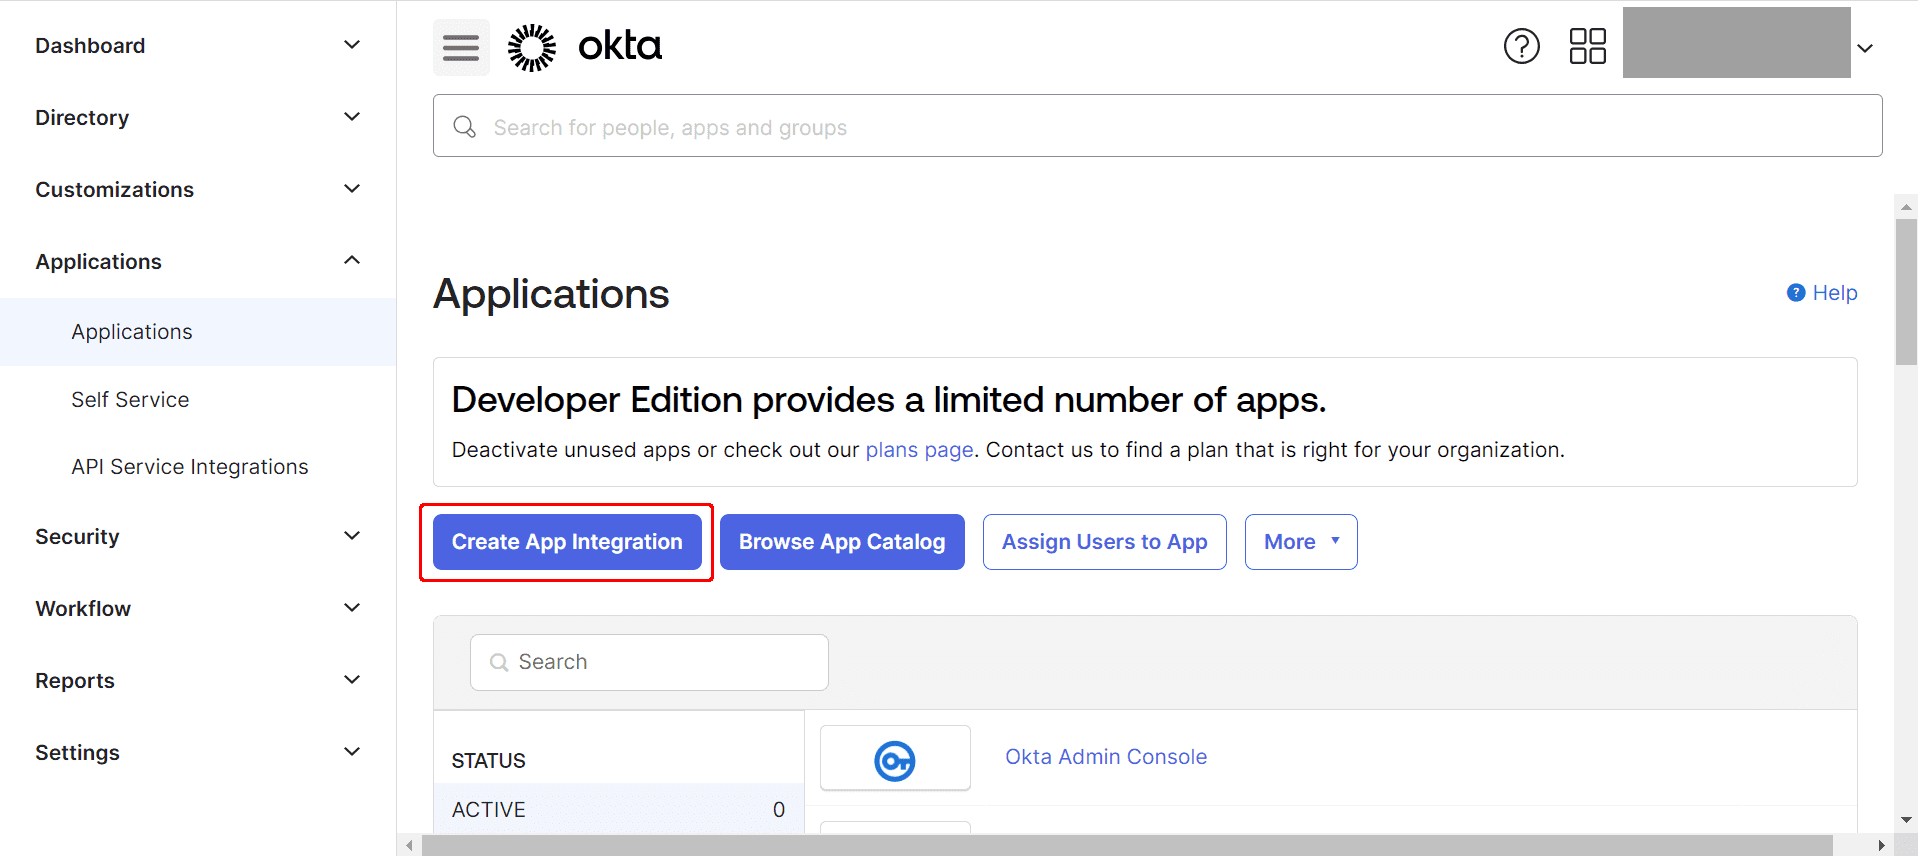The image size is (1918, 856).
Task: Click the magnifier icon in top search bar
Action: point(465,127)
